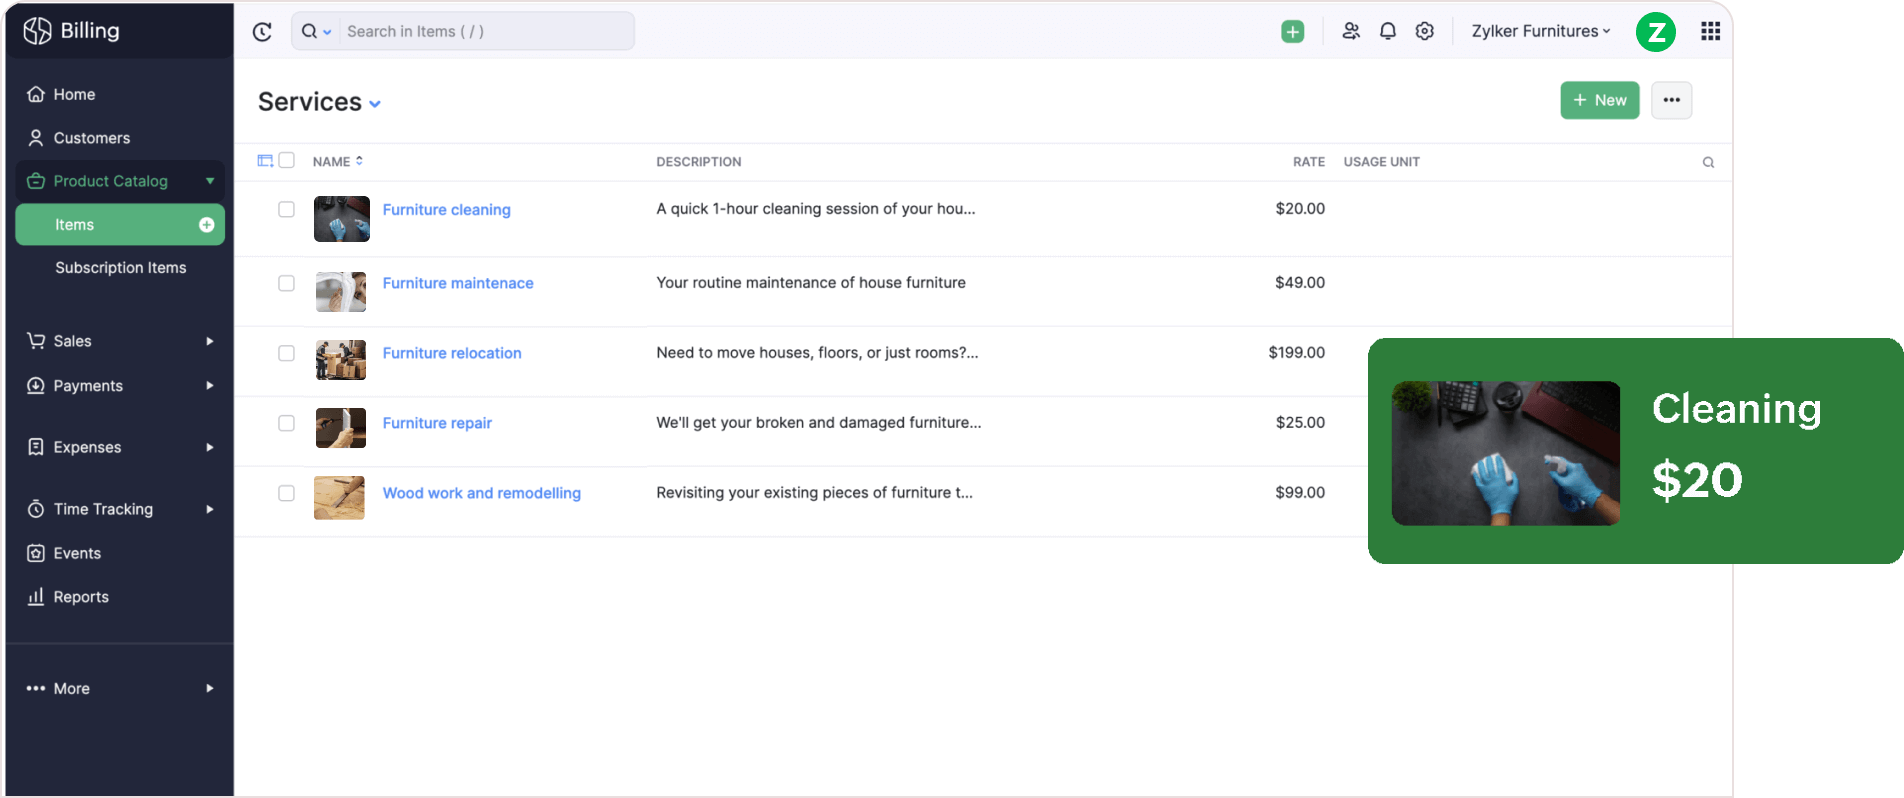The height and width of the screenshot is (798, 1904).
Task: Click the New button
Action: tap(1599, 100)
